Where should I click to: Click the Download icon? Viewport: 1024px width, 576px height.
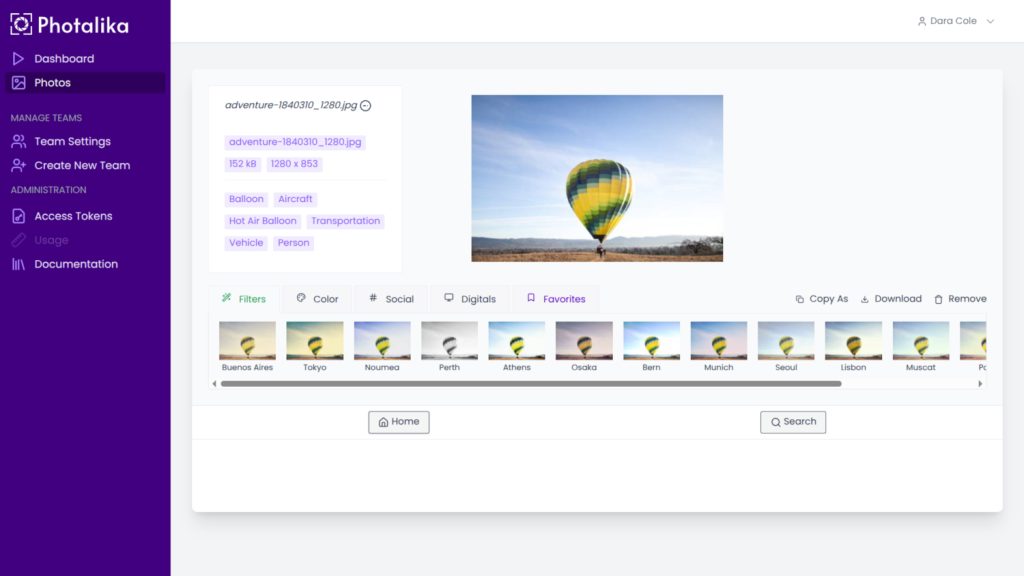click(x=865, y=299)
